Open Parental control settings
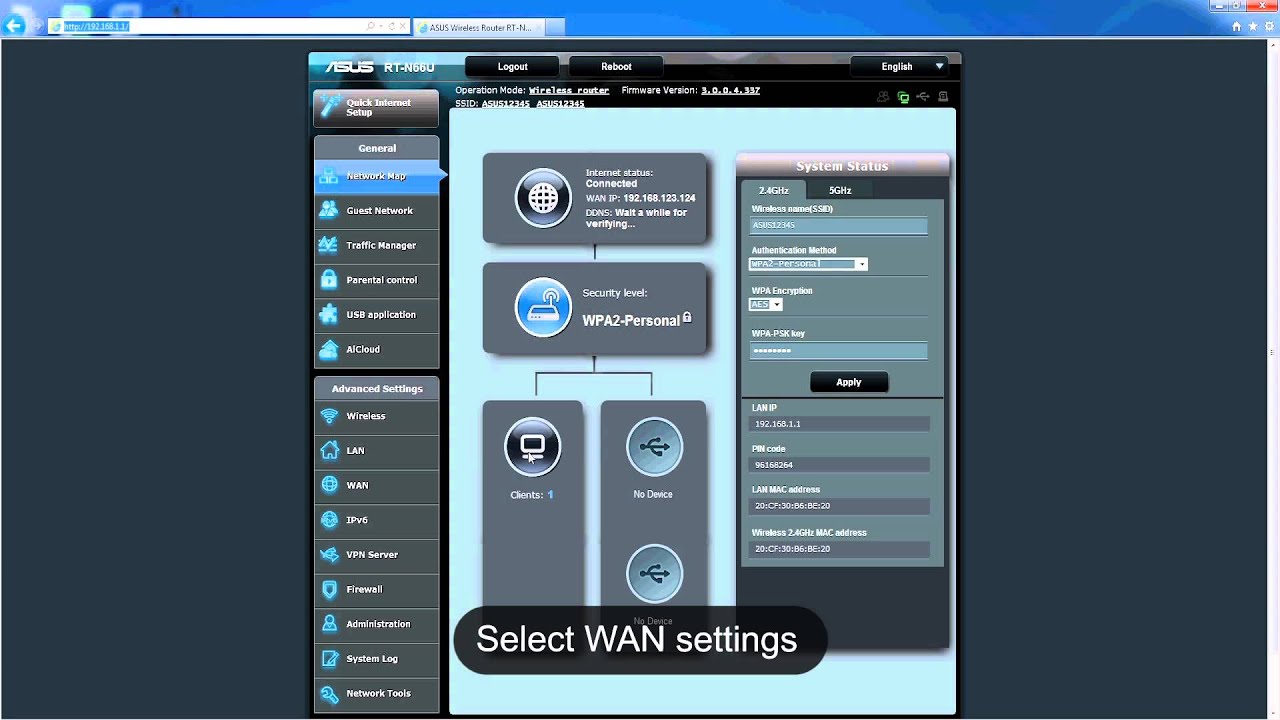Viewport: 1280px width, 720px height. (376, 280)
